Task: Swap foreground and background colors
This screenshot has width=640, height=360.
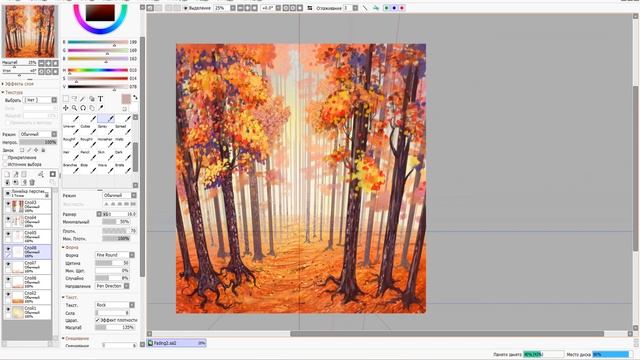Action: [x=135, y=98]
